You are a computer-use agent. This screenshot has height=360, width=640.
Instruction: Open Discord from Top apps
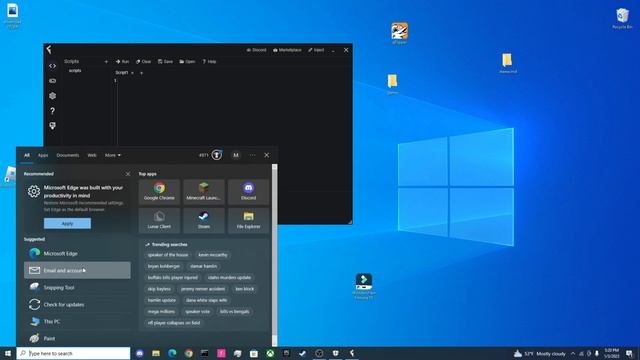[x=248, y=191]
